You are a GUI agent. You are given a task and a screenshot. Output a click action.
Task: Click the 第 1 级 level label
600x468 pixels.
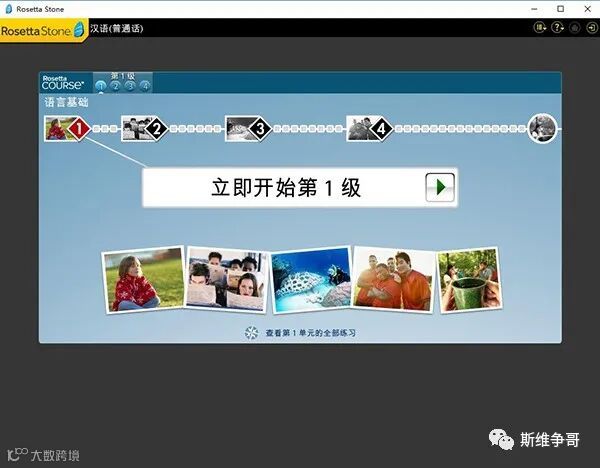pos(123,76)
